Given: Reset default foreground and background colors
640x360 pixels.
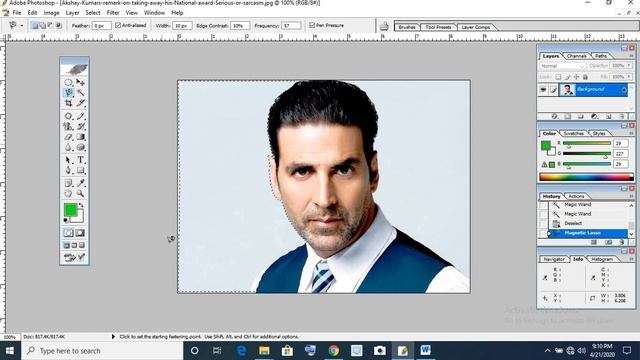Looking at the screenshot, I should [x=66, y=220].
